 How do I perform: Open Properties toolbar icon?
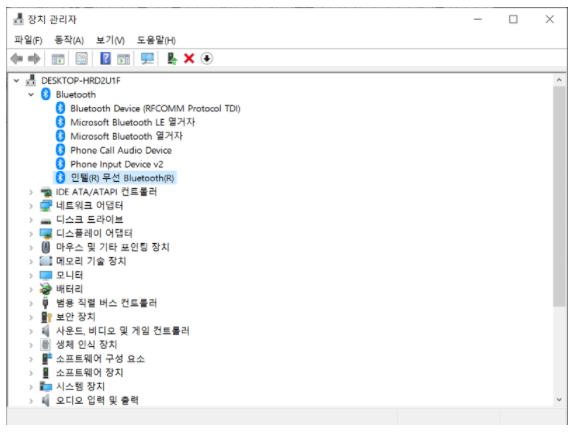(81, 59)
